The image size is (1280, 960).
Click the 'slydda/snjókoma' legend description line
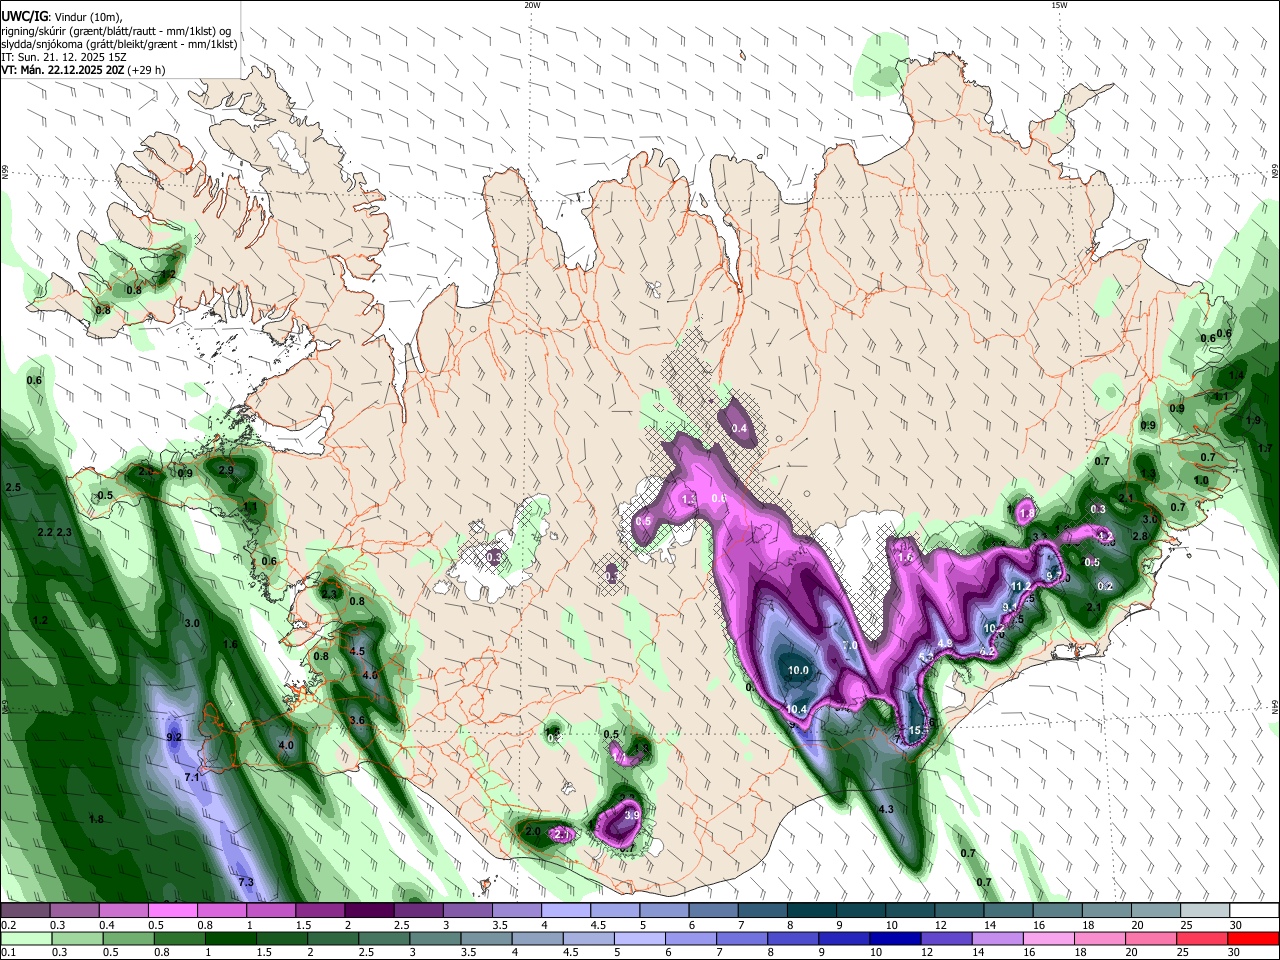[x=118, y=44]
